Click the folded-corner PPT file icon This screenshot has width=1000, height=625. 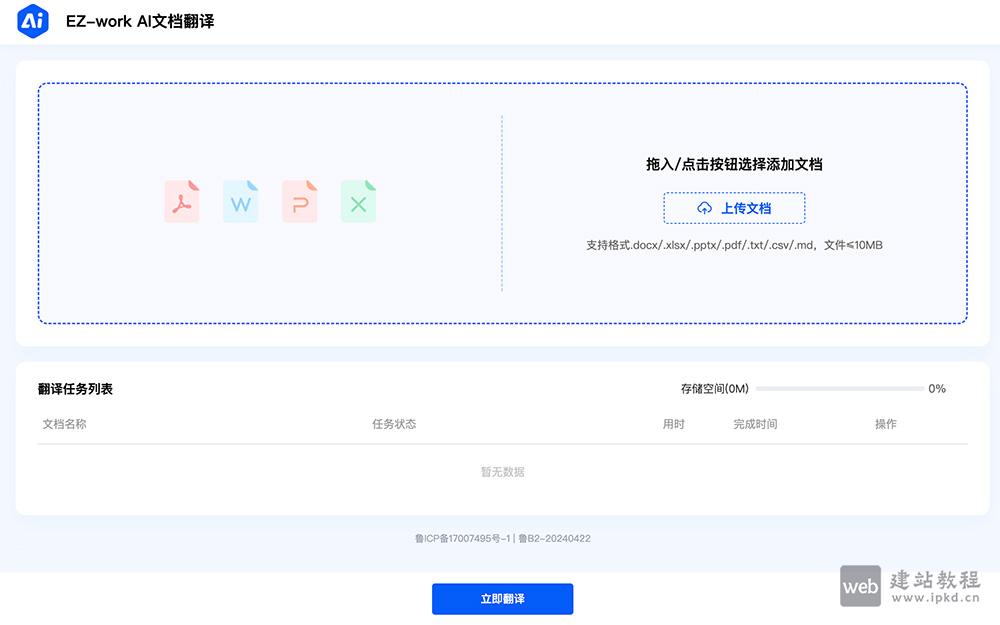[x=299, y=200]
